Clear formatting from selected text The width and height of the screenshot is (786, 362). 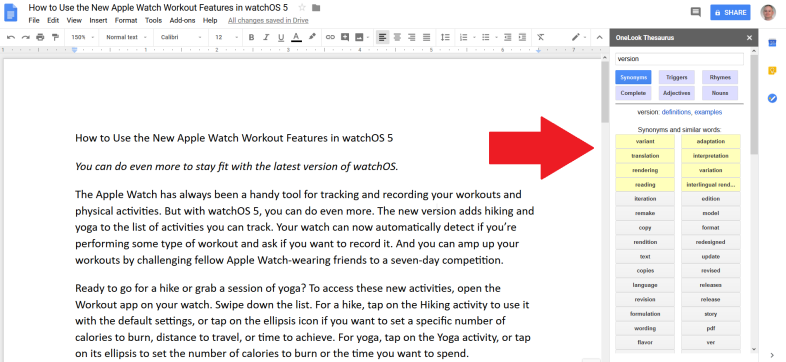(540, 37)
